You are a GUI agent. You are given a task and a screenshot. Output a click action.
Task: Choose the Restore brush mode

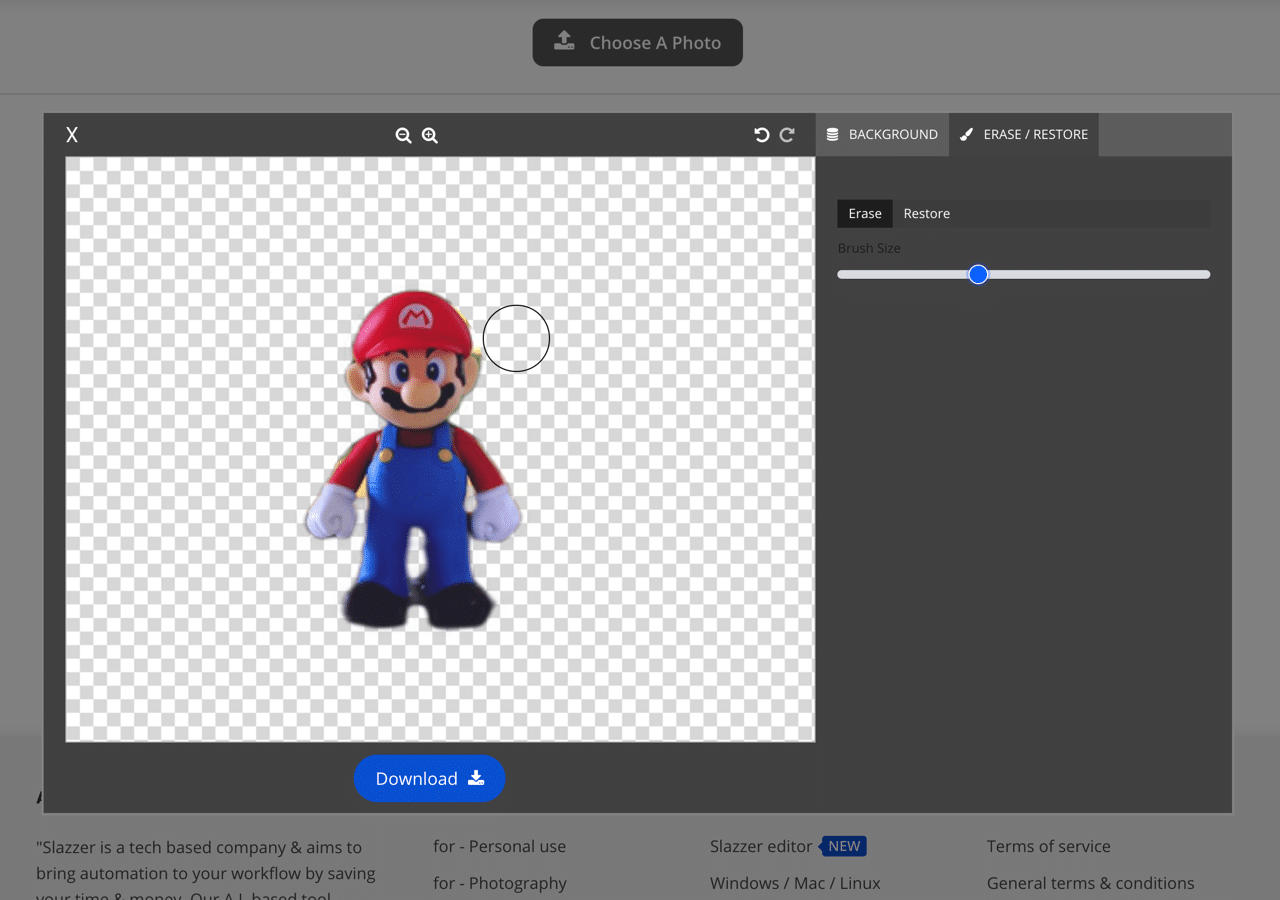pos(927,213)
